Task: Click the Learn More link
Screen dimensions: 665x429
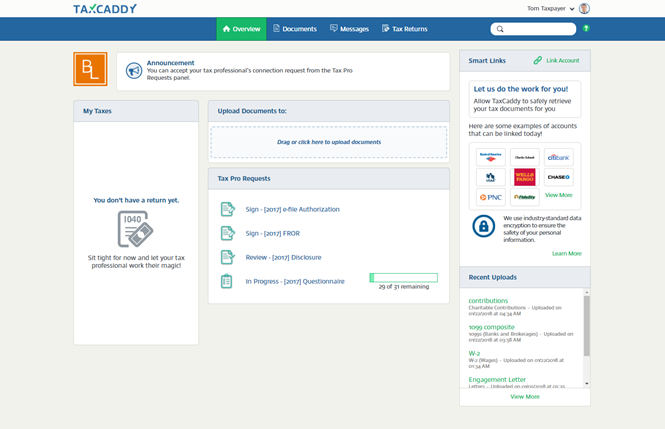Action: [567, 254]
